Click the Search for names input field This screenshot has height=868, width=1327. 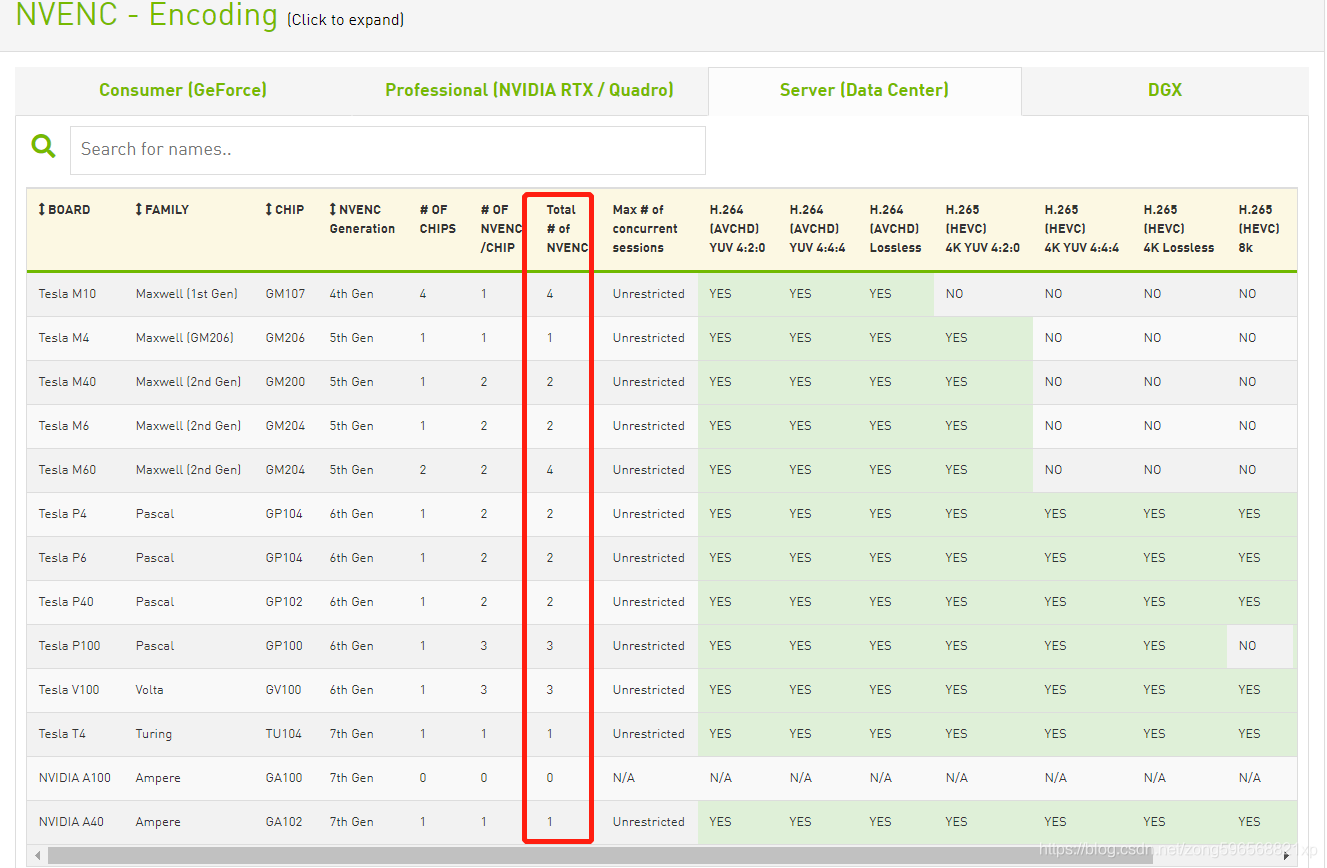pos(388,150)
